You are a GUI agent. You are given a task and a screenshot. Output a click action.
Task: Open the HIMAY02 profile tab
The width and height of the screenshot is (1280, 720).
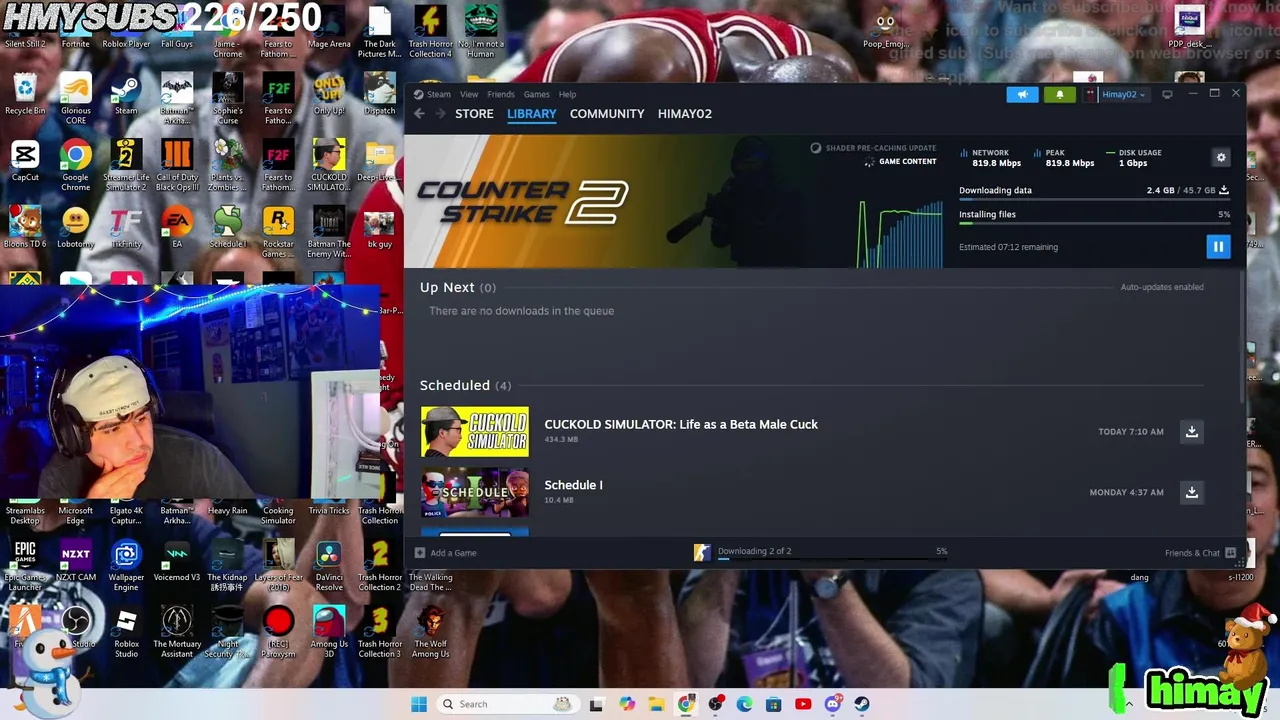(x=685, y=114)
